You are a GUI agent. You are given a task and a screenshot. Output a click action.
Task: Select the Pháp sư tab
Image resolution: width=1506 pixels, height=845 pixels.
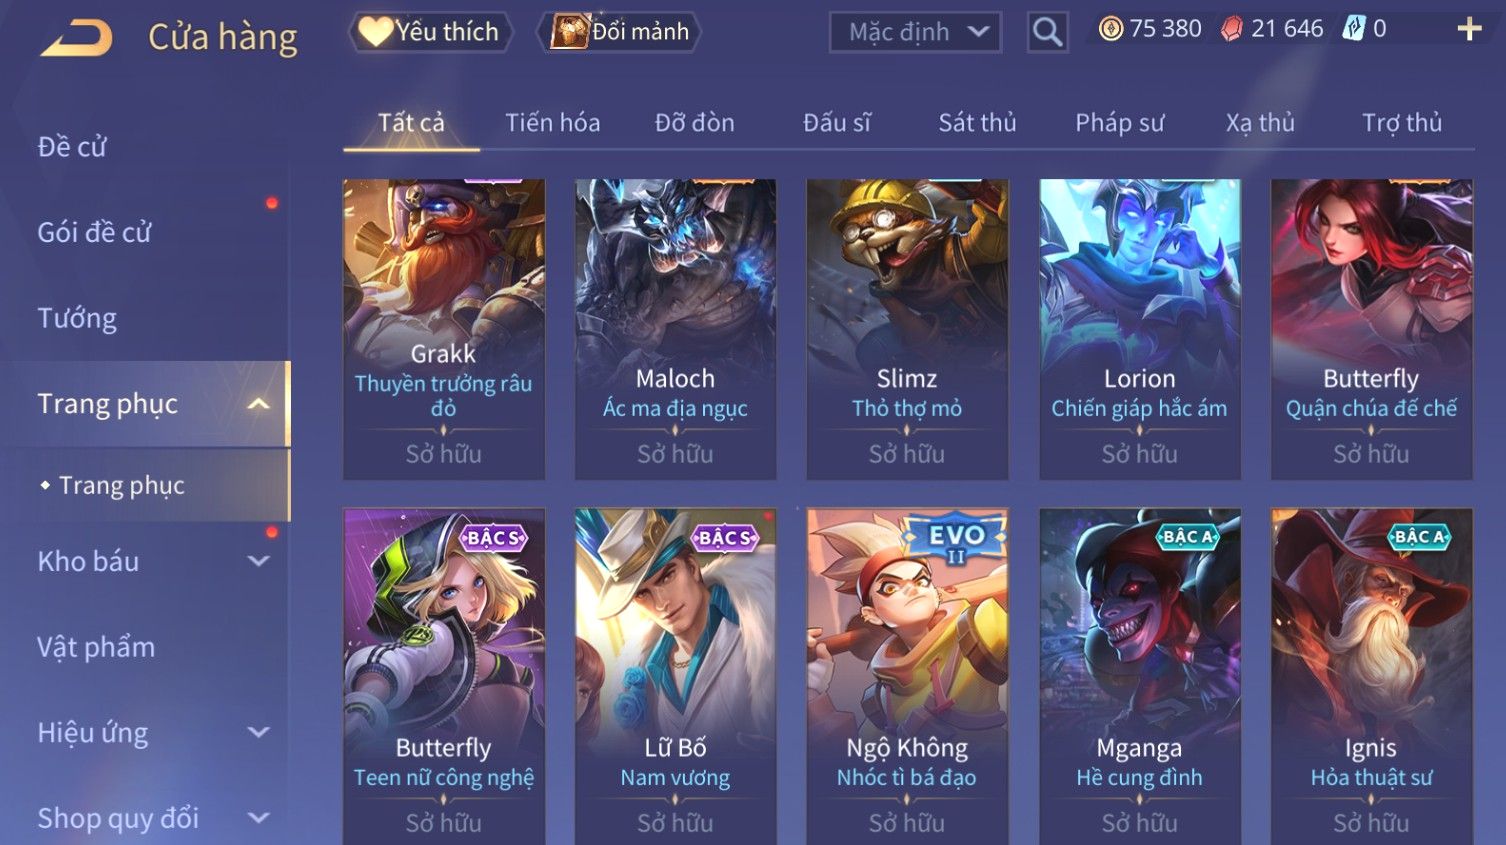point(1119,123)
